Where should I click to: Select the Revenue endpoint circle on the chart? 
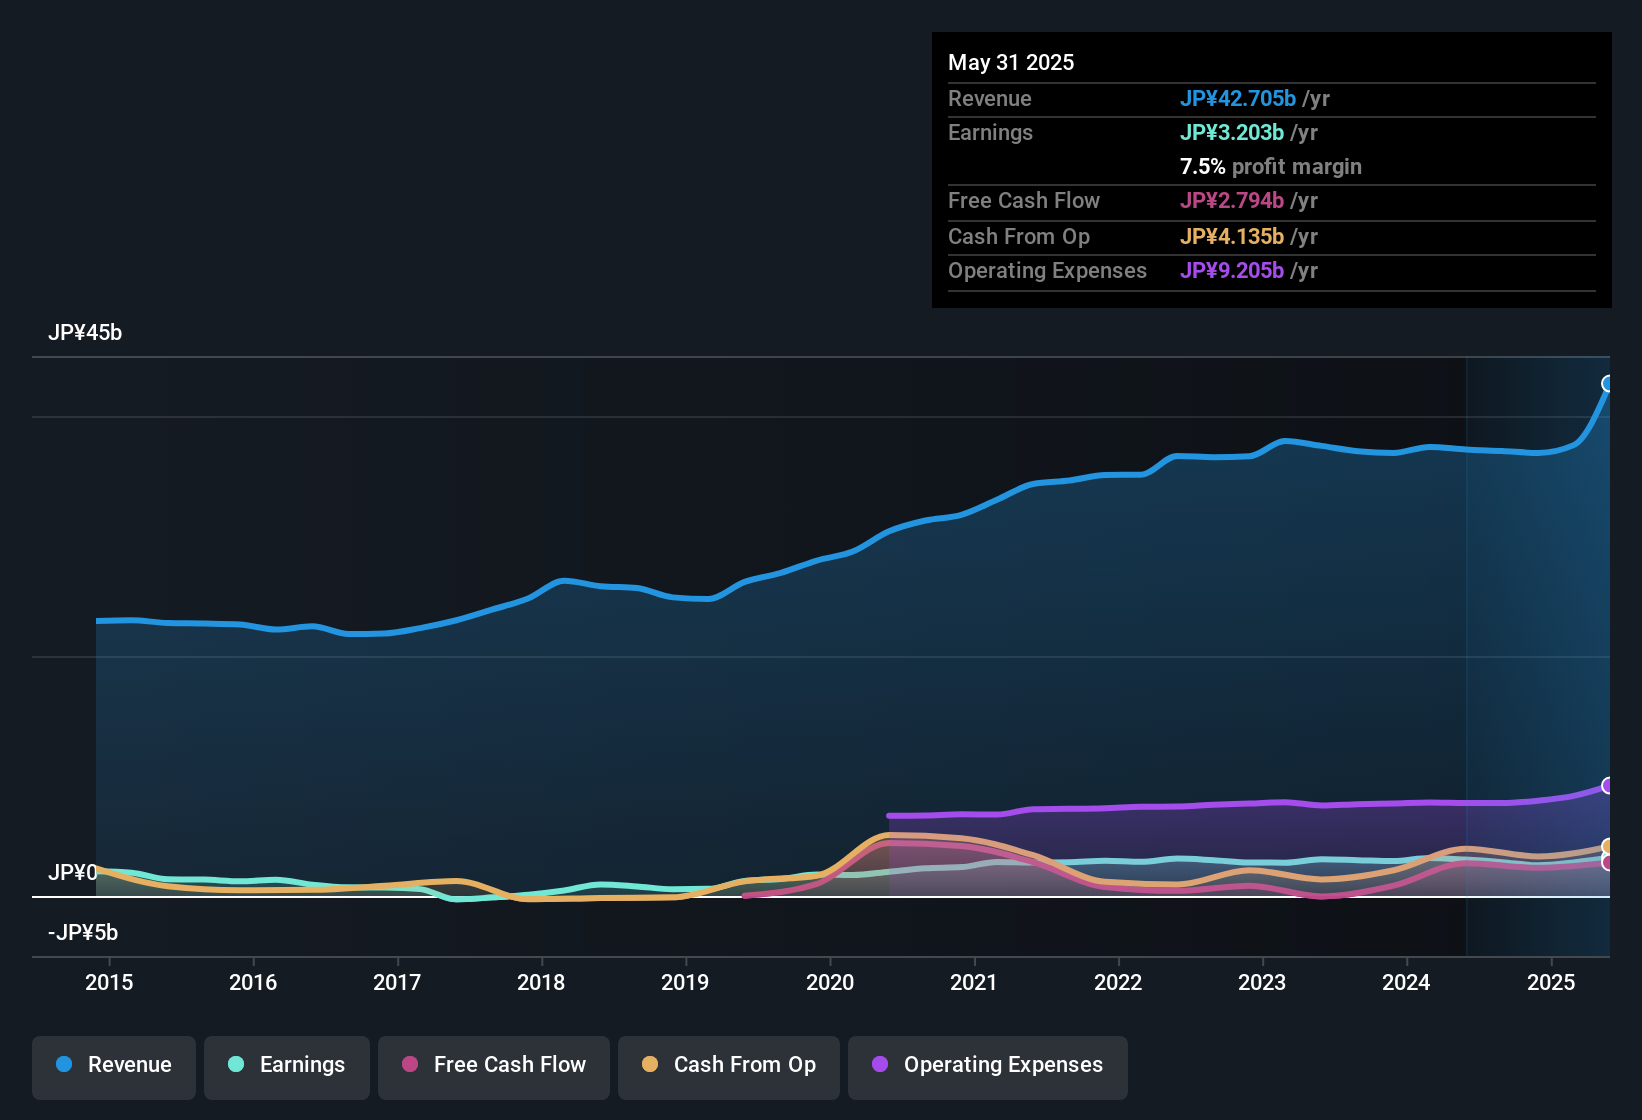point(1608,383)
